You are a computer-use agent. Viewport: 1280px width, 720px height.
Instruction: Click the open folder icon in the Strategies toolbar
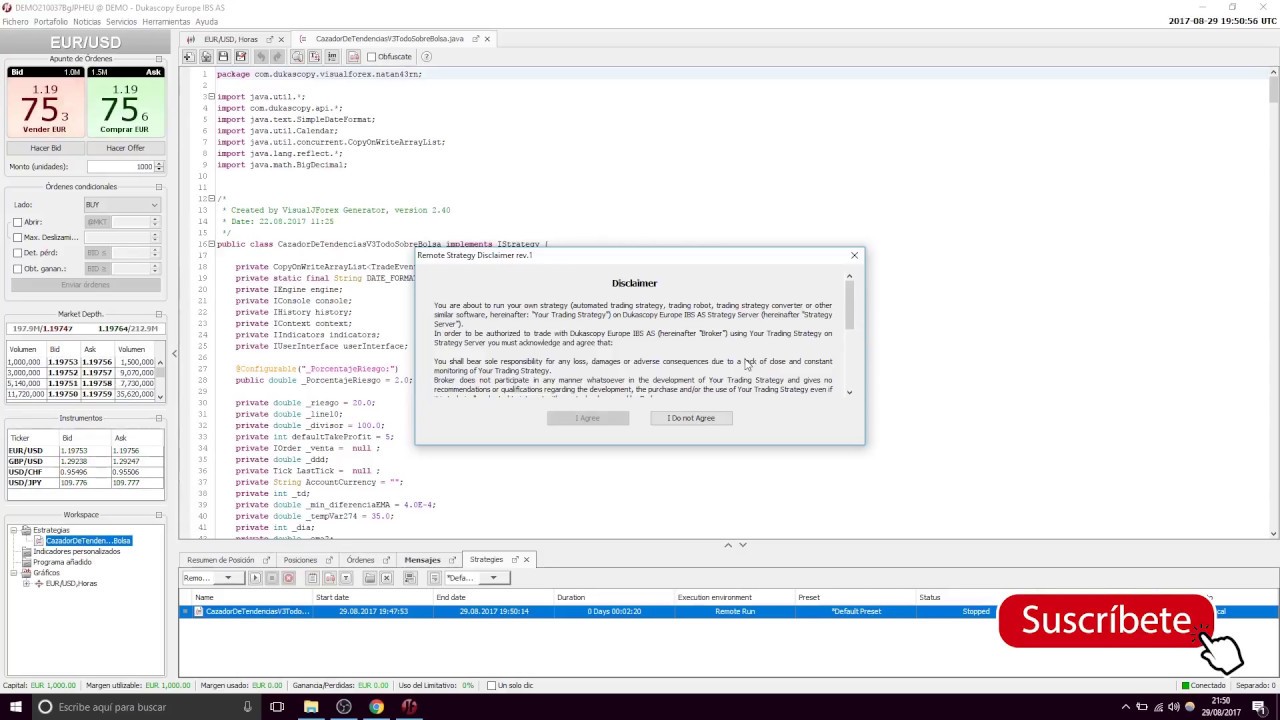pos(369,578)
